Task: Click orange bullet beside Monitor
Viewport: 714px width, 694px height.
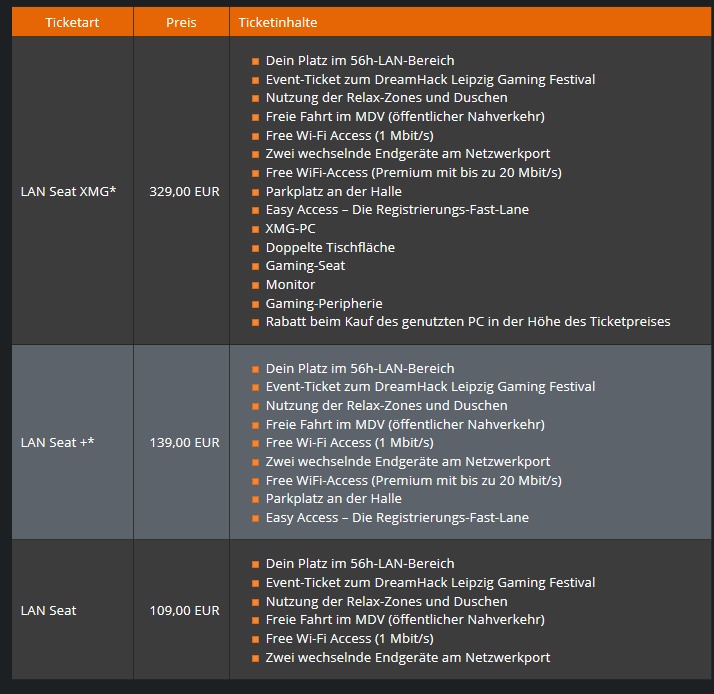Action: pos(256,285)
